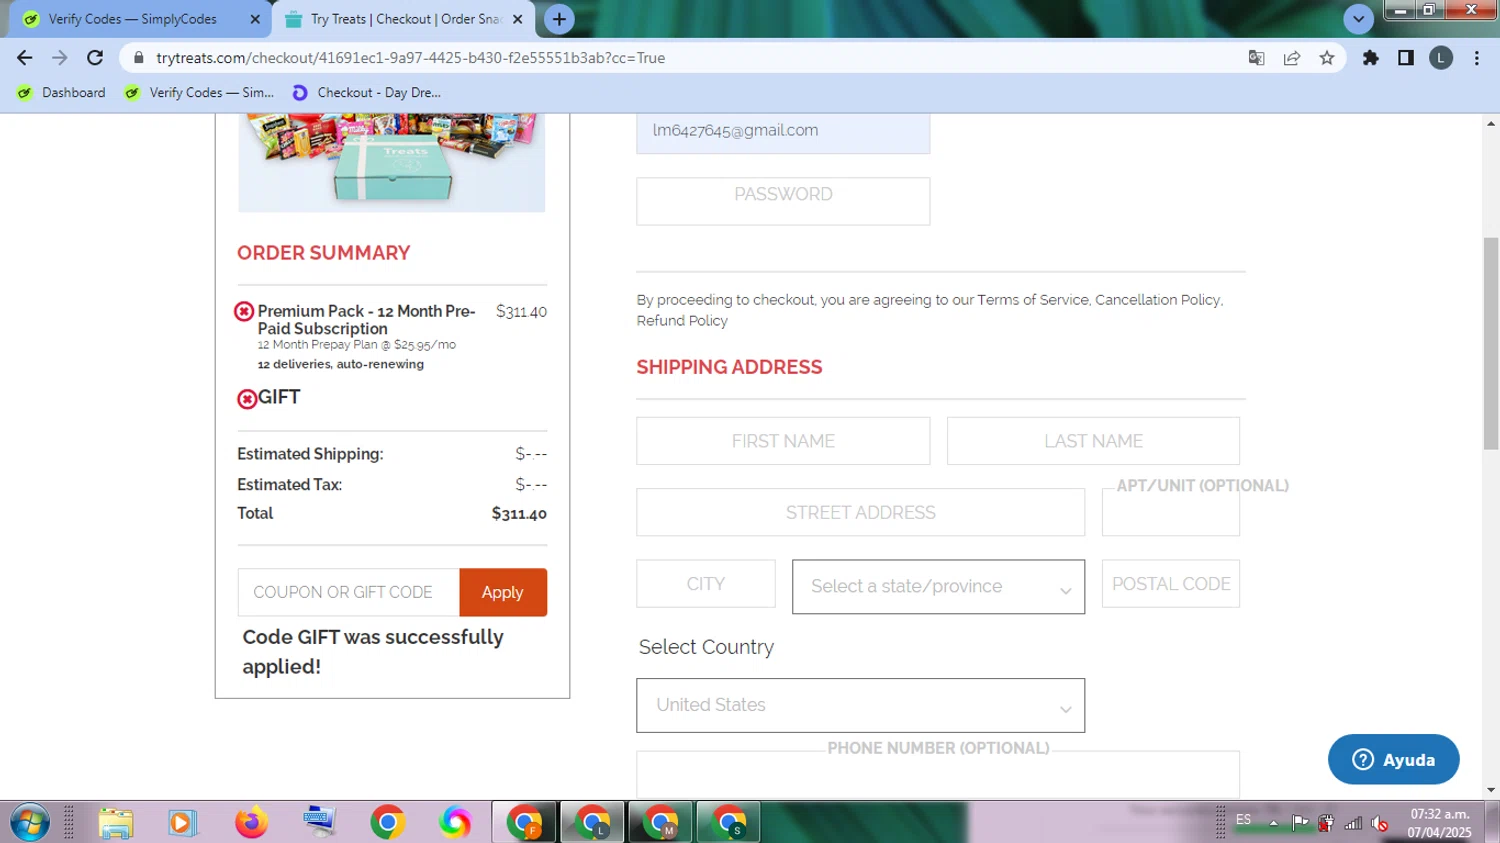Open the Refund Policy link
Image resolution: width=1500 pixels, height=843 pixels.
pos(682,321)
